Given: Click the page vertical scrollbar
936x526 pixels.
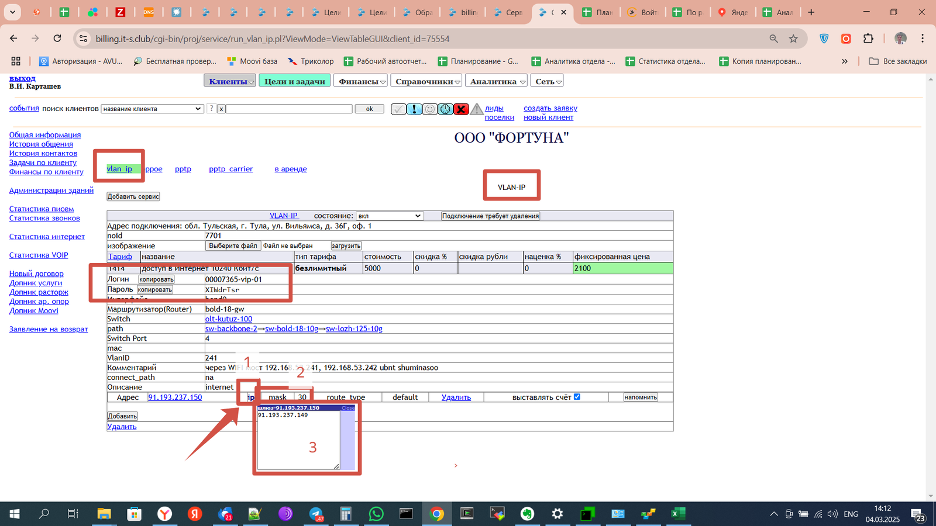Looking at the screenshot, I should [931, 288].
